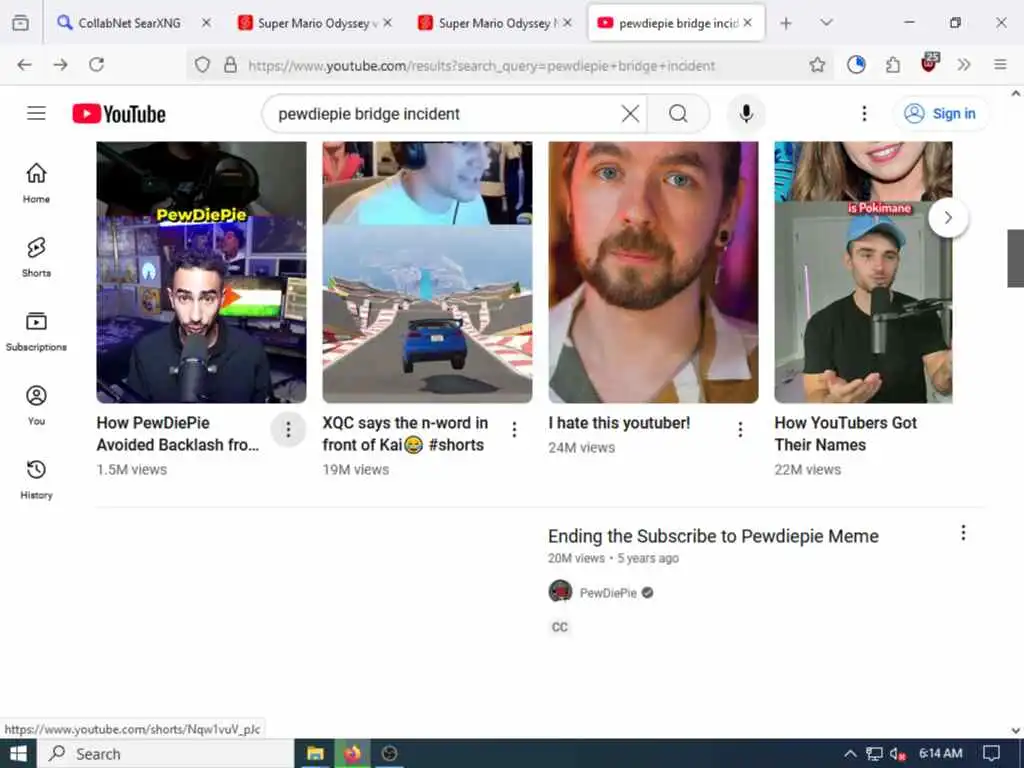Open Firefox View recent browsing icon
This screenshot has width=1024, height=768.
pyautogui.click(x=20, y=23)
